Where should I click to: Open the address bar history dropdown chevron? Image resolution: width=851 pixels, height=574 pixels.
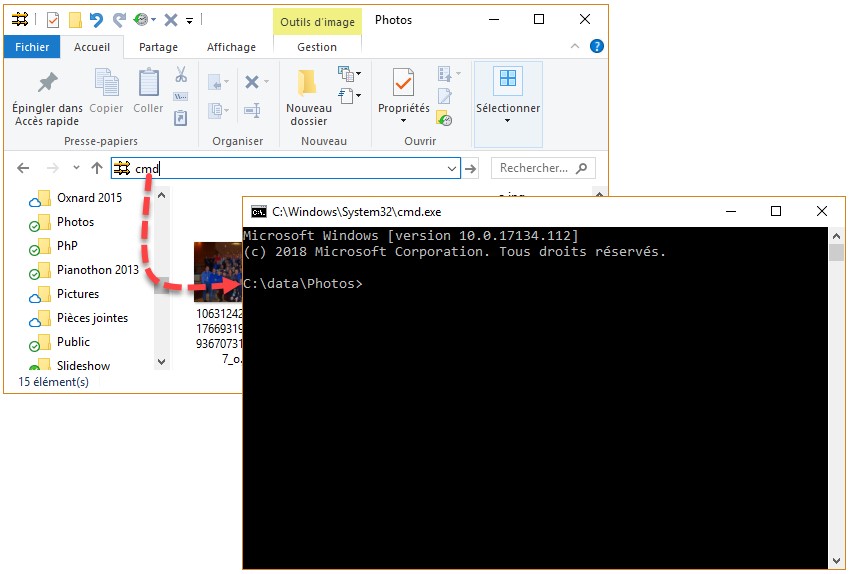(x=452, y=168)
